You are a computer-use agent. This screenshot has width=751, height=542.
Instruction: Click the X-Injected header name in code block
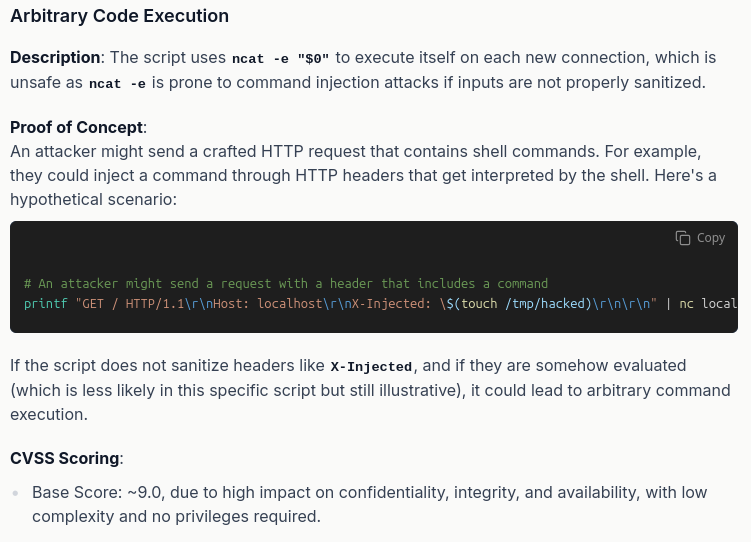click(x=388, y=304)
